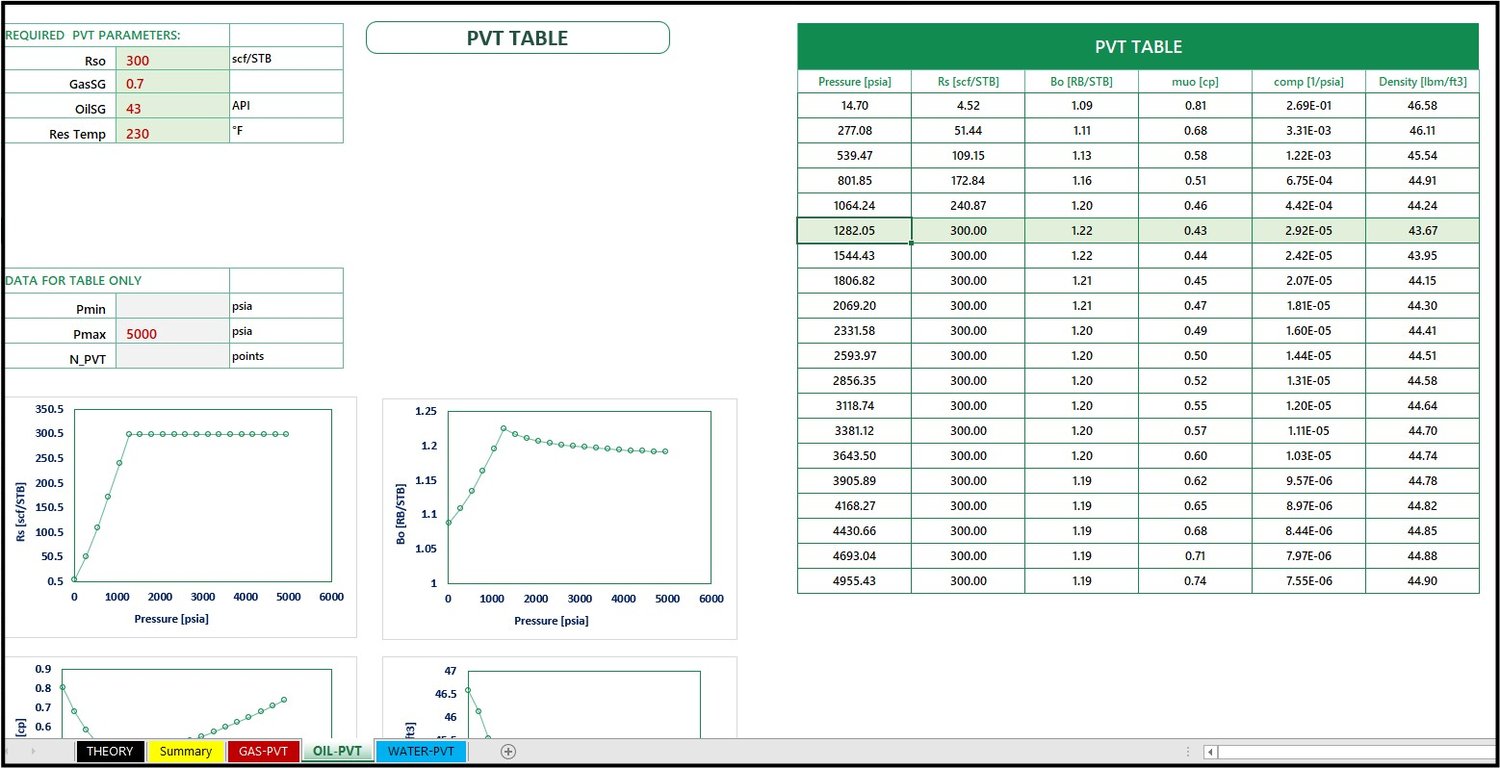Click the horizontal scrollbar left arrow

click(1210, 752)
